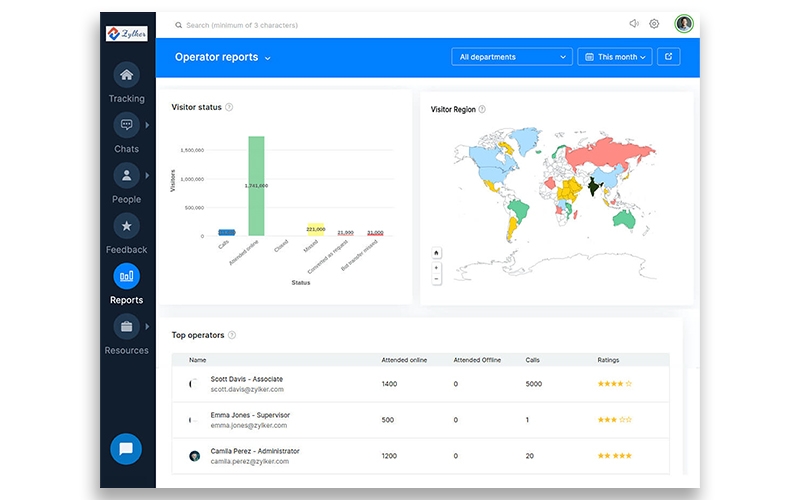Click the Calls blue bar

click(227, 233)
